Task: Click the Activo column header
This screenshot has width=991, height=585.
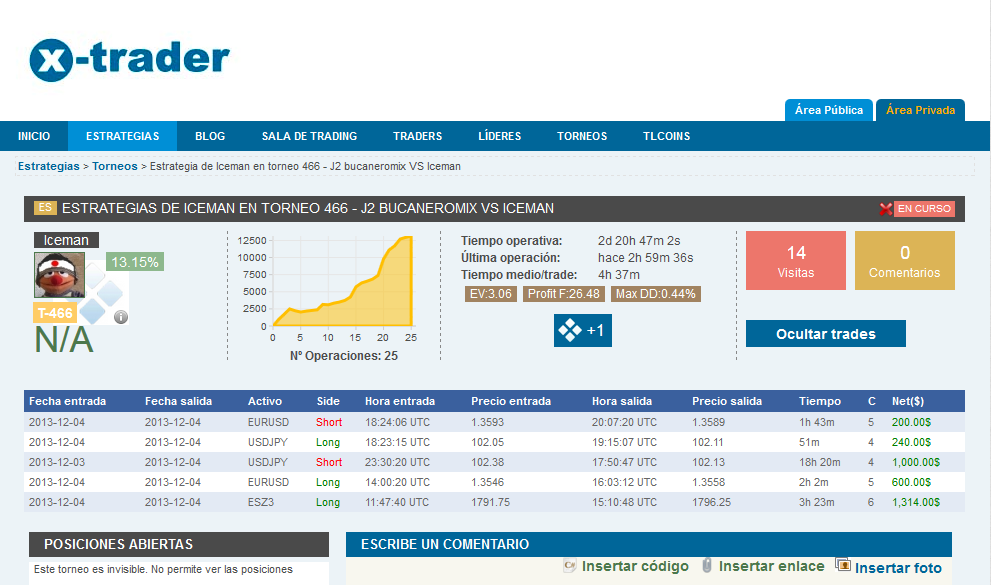Action: coord(265,401)
